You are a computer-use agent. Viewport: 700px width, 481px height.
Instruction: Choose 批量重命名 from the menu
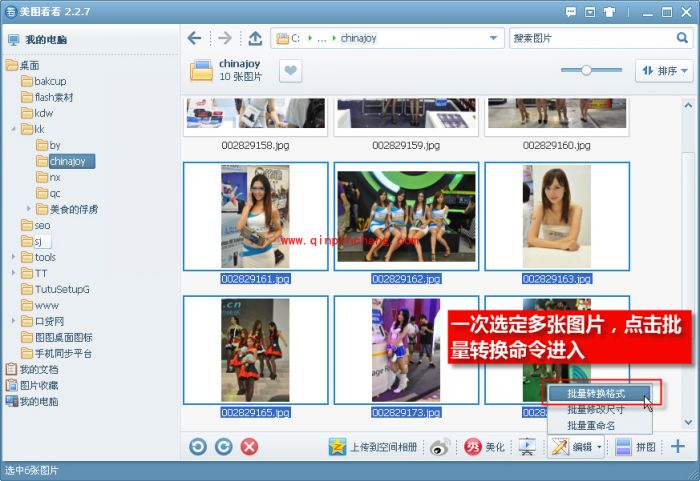(591, 425)
